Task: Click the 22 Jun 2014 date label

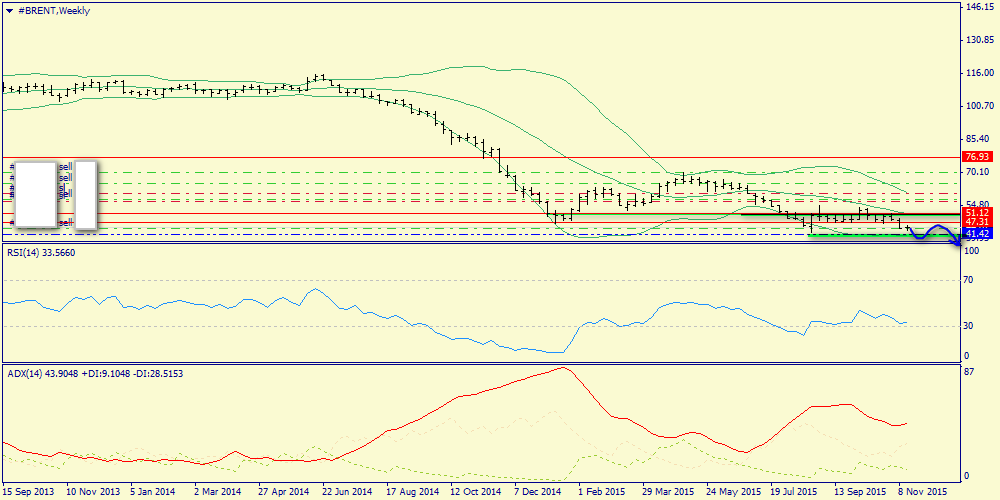Action: click(x=347, y=492)
